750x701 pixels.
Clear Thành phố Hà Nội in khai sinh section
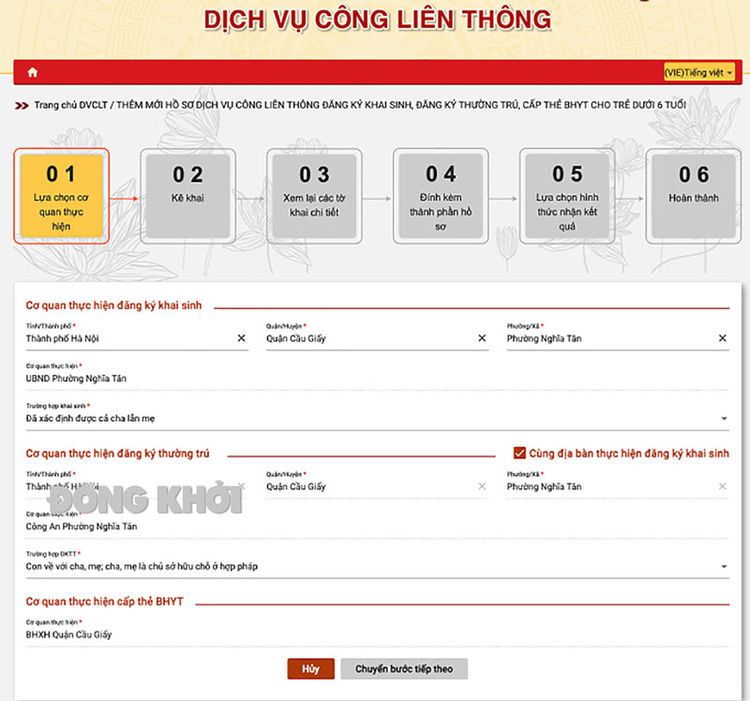point(242,338)
